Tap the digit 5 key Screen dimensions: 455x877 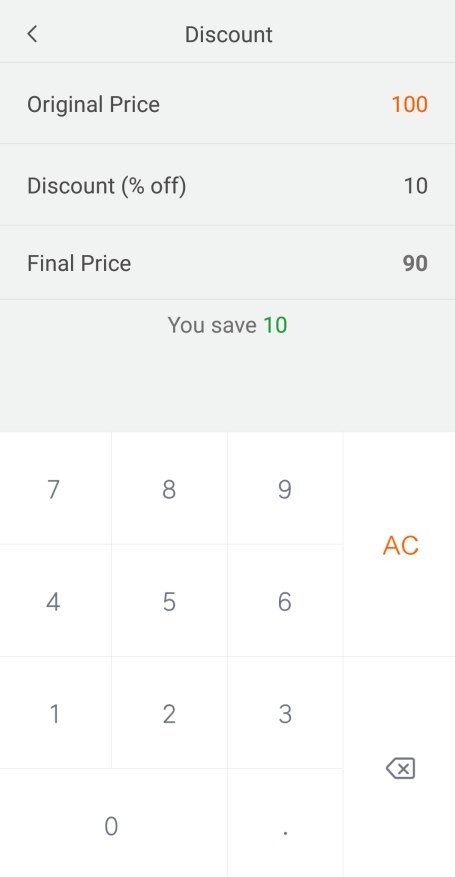[169, 601]
